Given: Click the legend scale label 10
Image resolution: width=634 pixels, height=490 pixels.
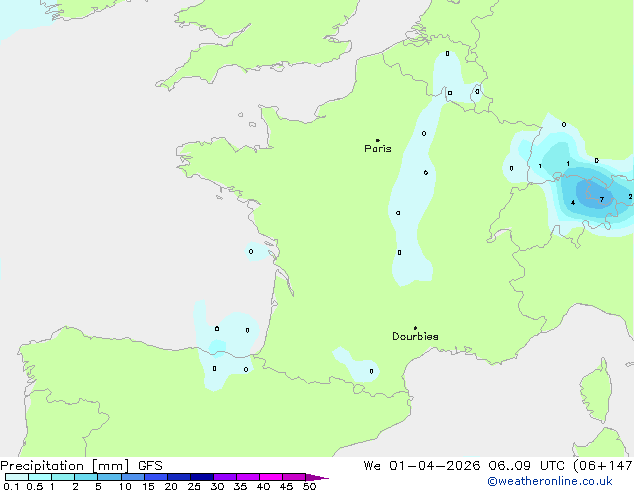Looking at the screenshot, I should pyautogui.click(x=125, y=486).
